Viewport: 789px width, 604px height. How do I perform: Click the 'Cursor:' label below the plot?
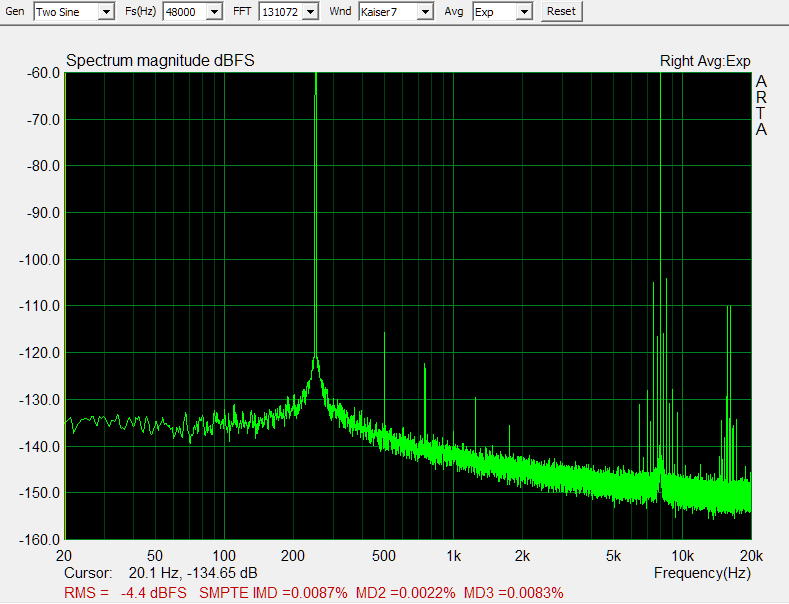(x=88, y=573)
